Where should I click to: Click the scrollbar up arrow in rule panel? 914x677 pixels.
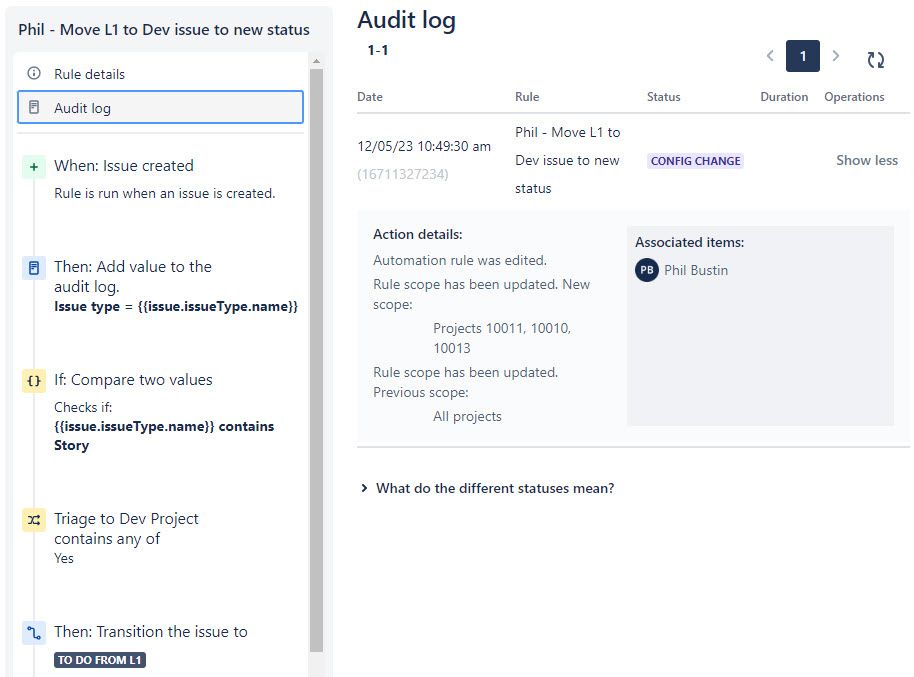[x=316, y=61]
